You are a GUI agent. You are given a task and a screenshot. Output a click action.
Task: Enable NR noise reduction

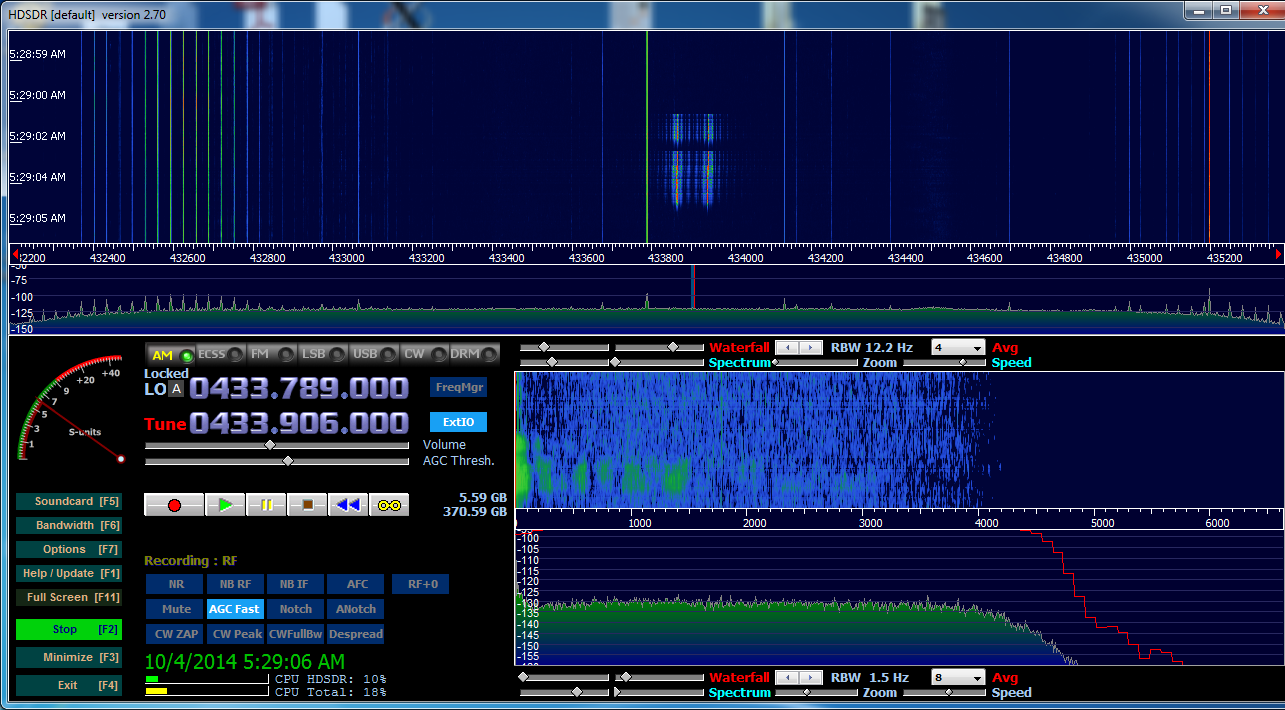[x=175, y=584]
